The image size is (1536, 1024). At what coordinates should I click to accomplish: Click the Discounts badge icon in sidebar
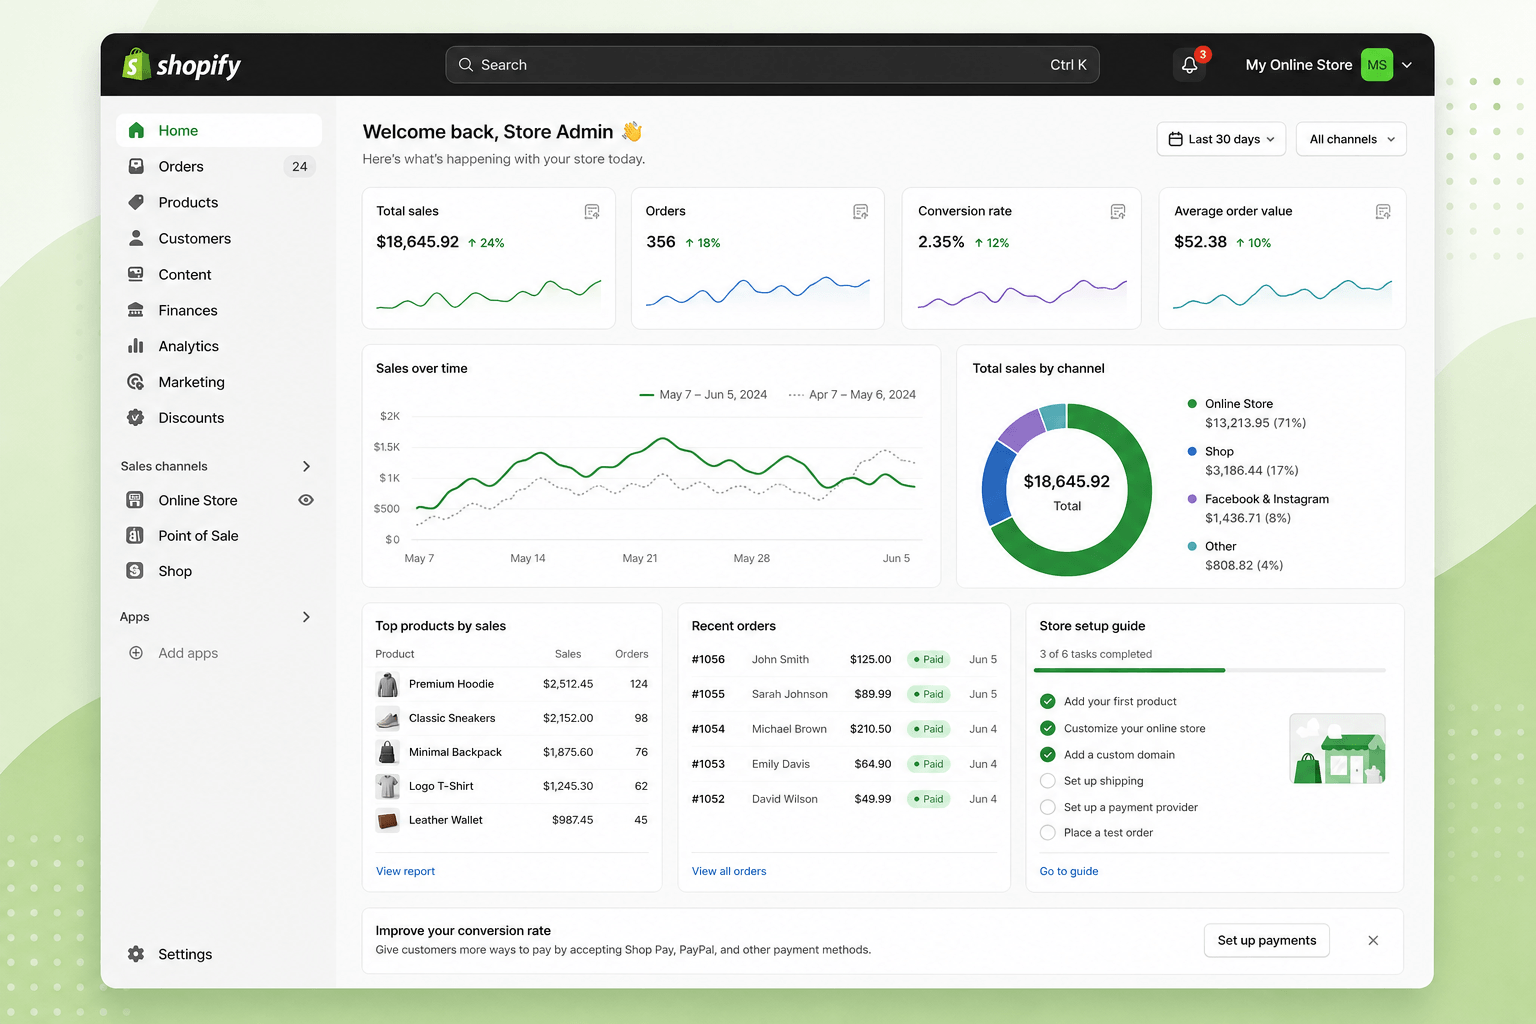[x=136, y=418]
